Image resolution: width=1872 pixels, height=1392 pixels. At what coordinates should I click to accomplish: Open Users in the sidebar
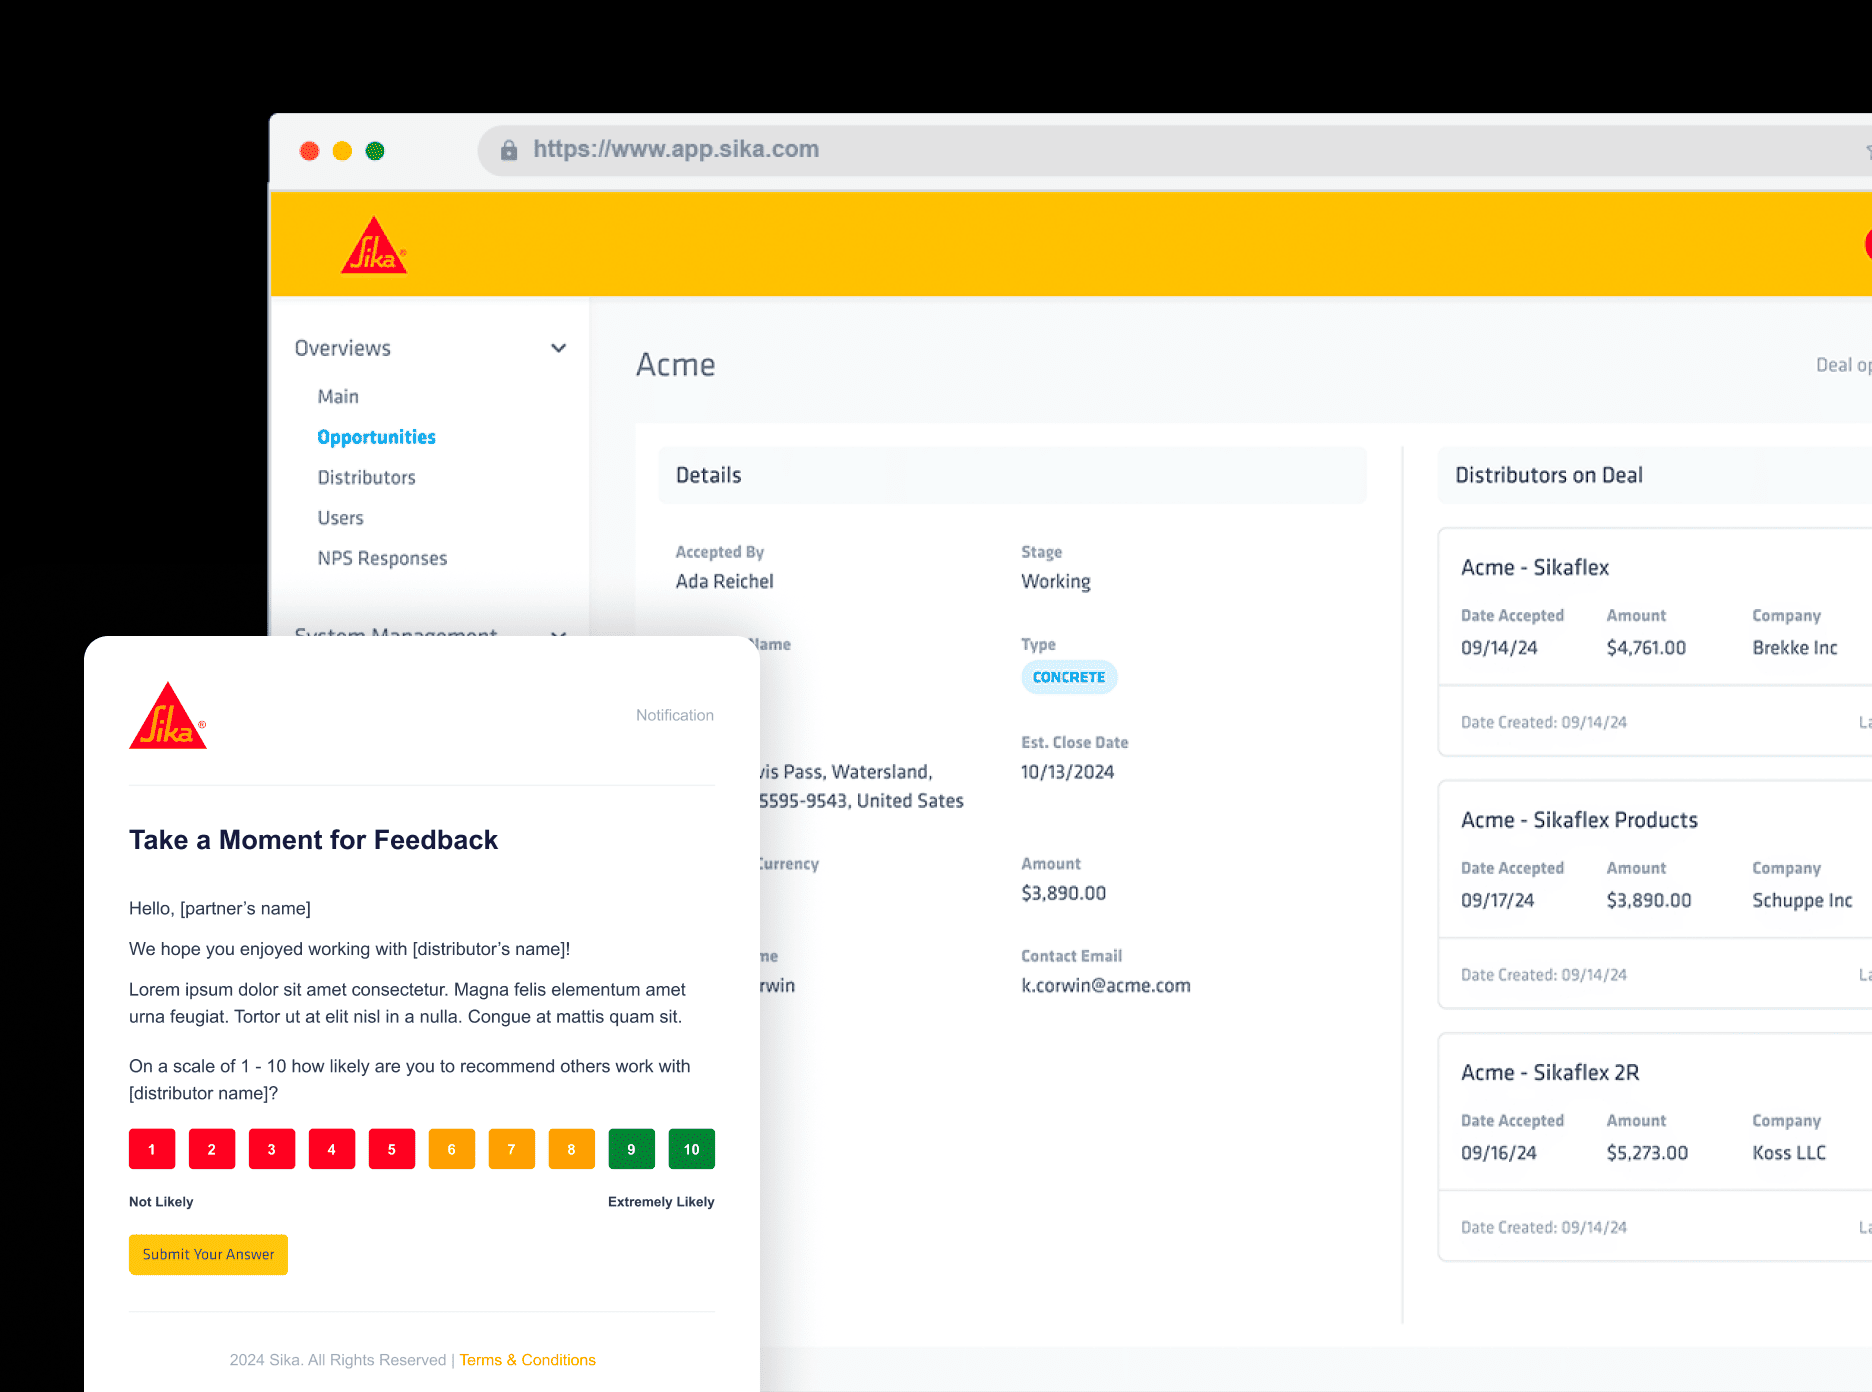click(340, 518)
